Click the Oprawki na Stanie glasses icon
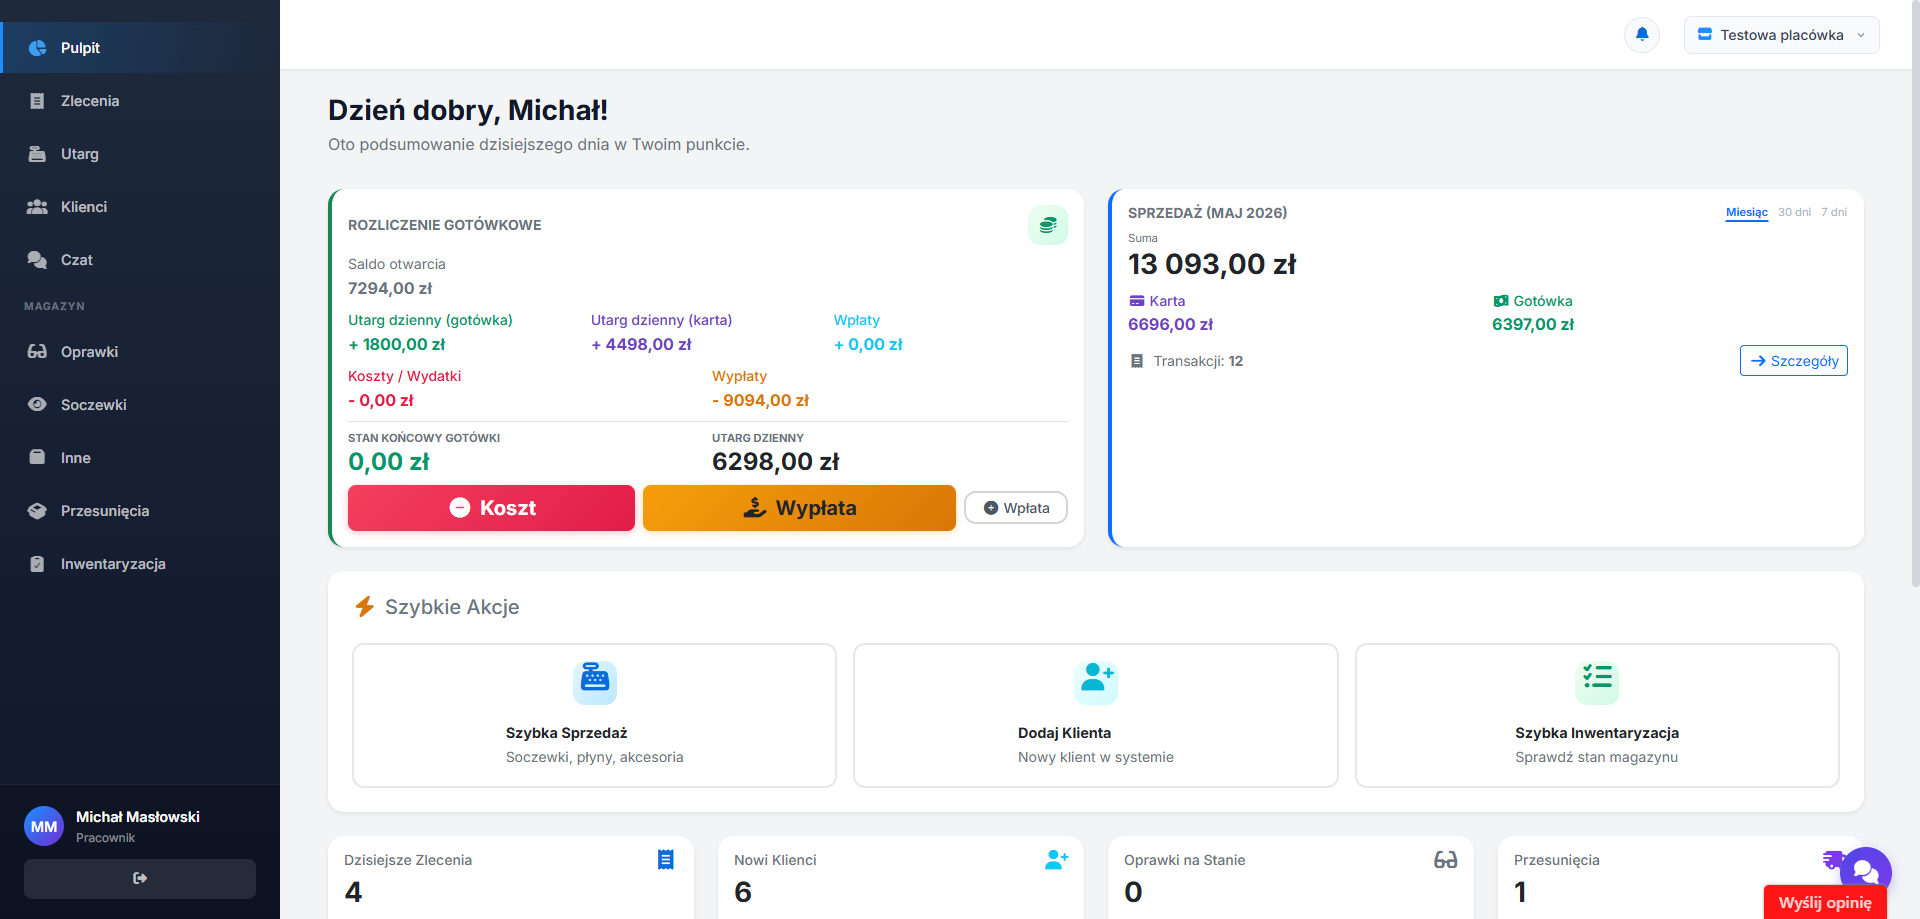The width and height of the screenshot is (1920, 919). (x=1446, y=860)
